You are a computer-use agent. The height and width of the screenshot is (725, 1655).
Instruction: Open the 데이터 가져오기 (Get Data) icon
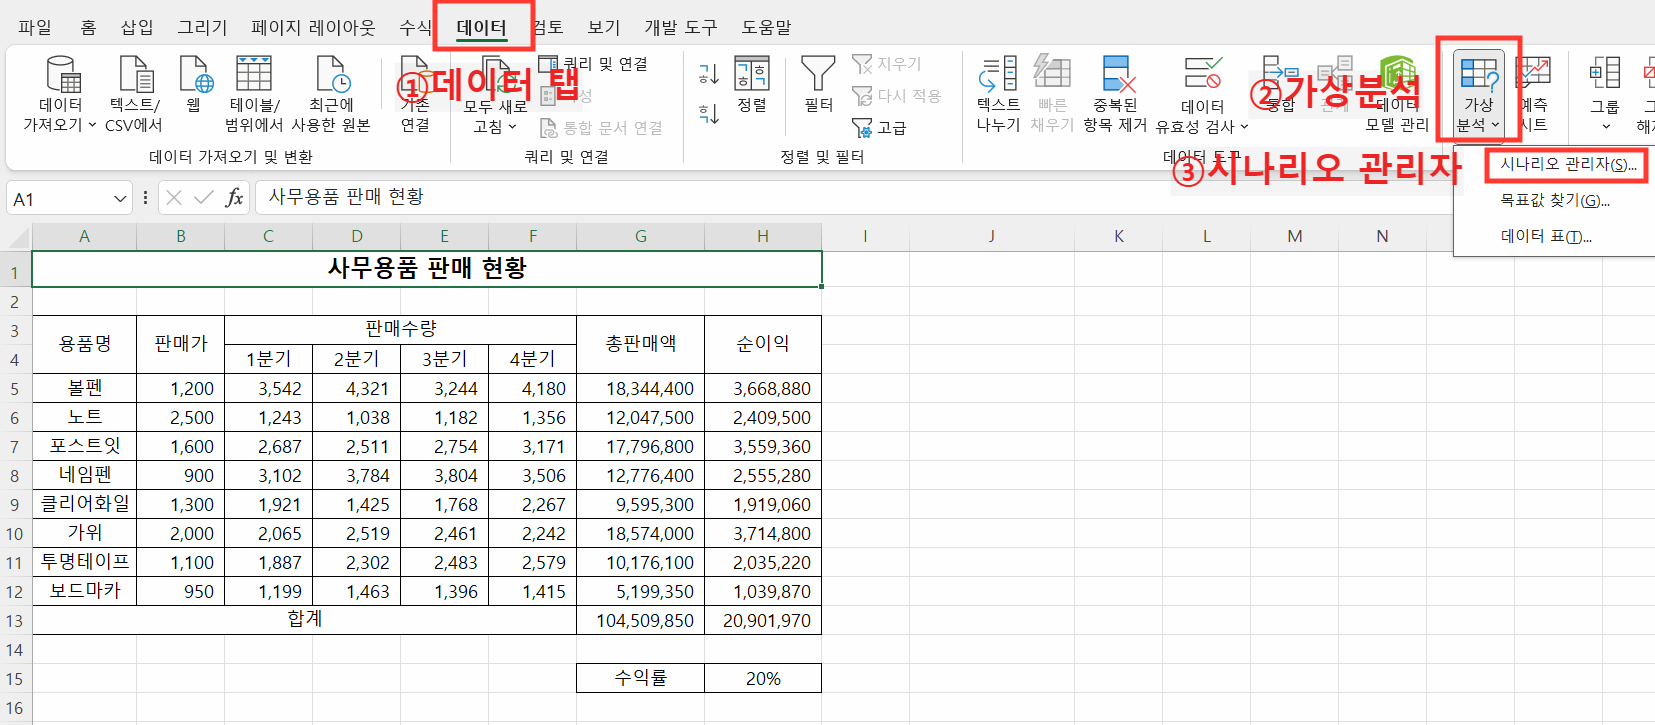(x=62, y=75)
